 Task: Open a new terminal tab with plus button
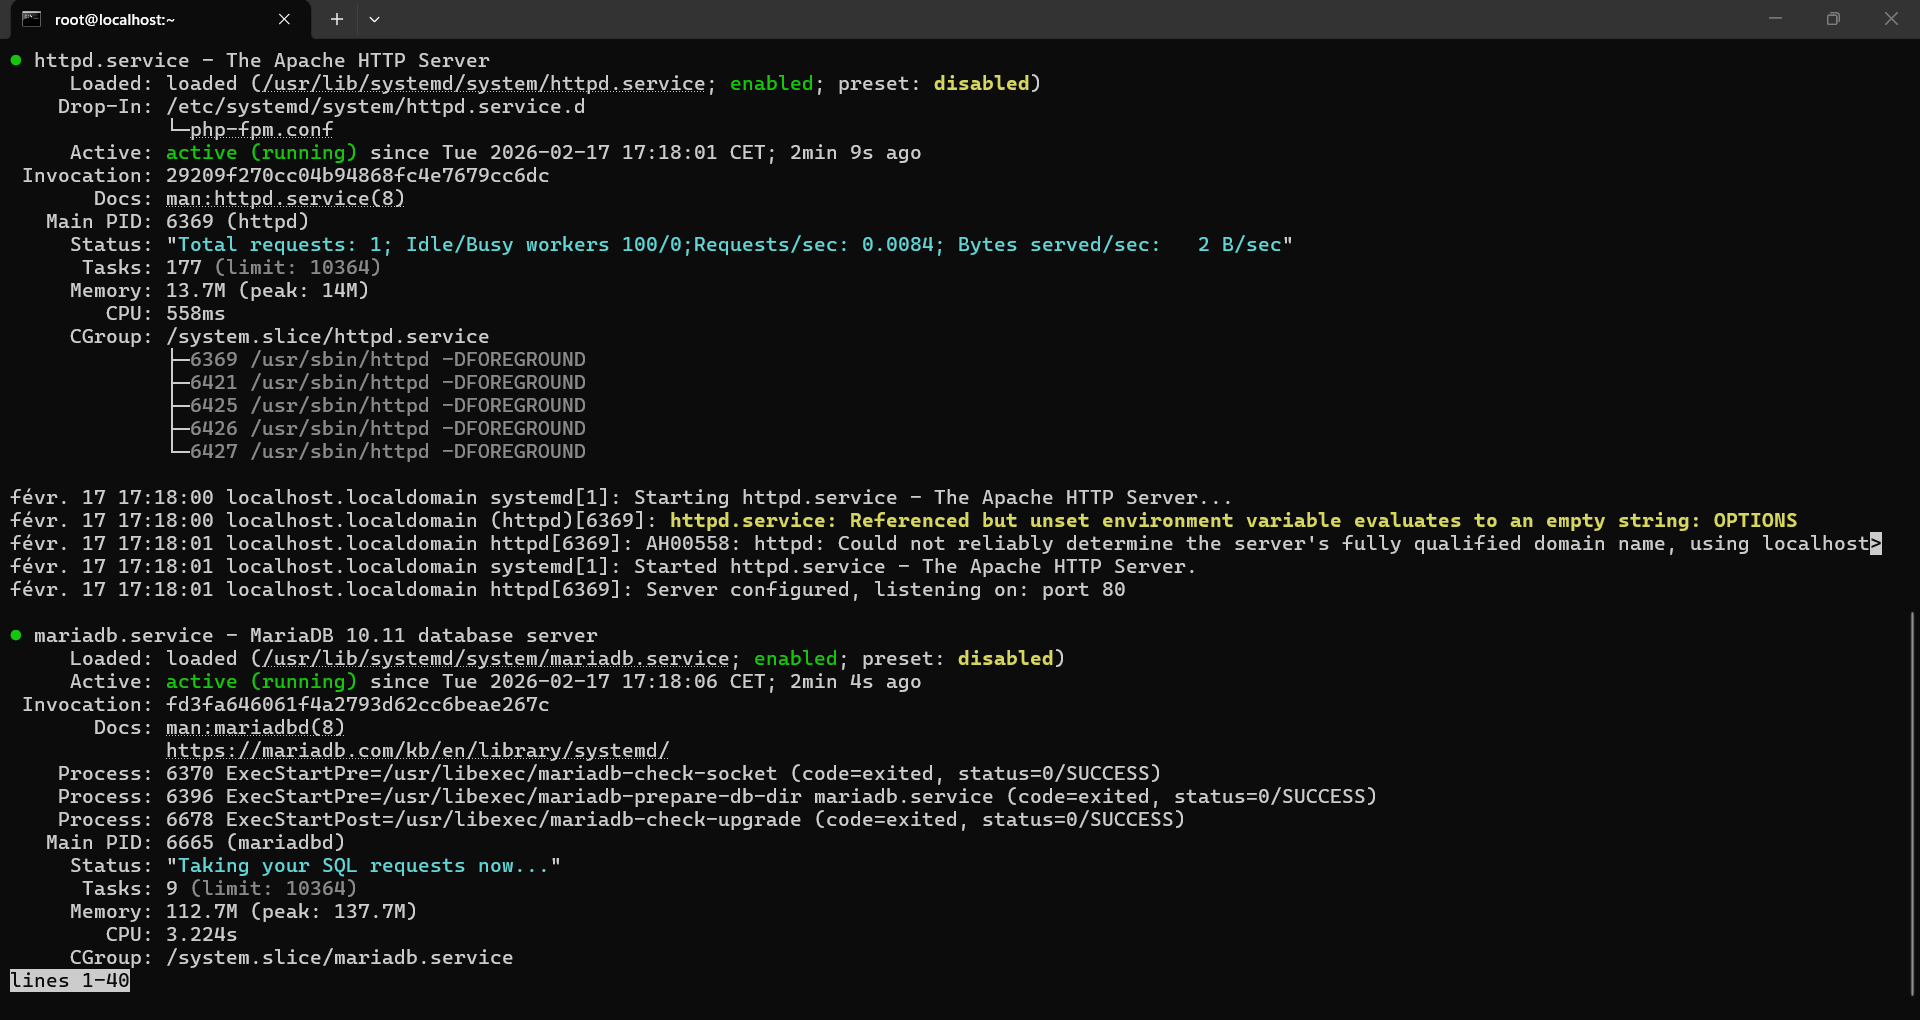[336, 19]
